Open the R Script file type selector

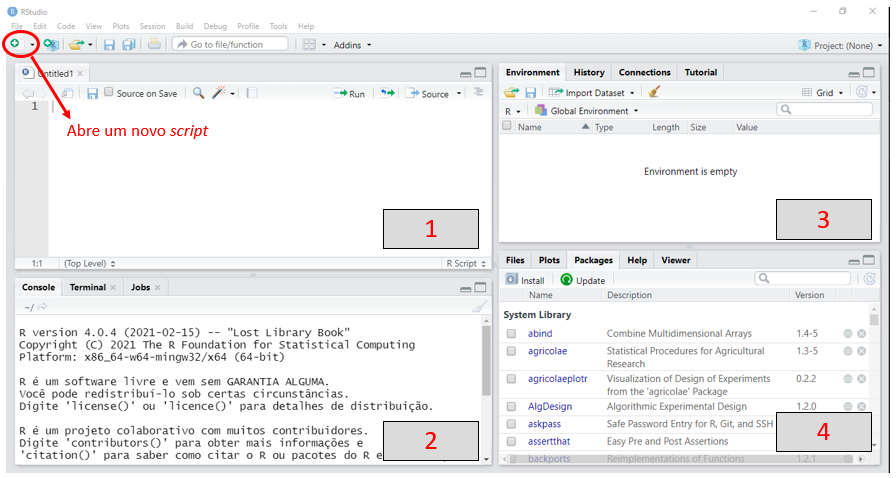466,264
